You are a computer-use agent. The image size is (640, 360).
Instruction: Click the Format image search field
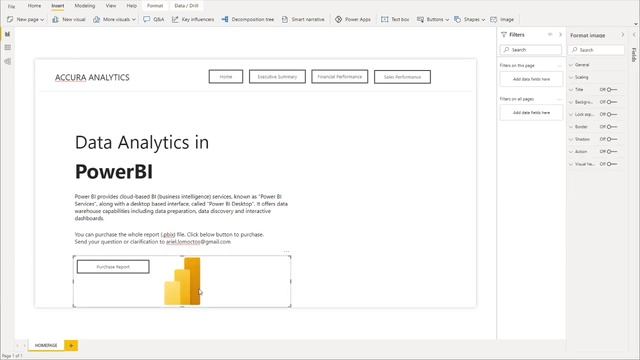coord(596,50)
